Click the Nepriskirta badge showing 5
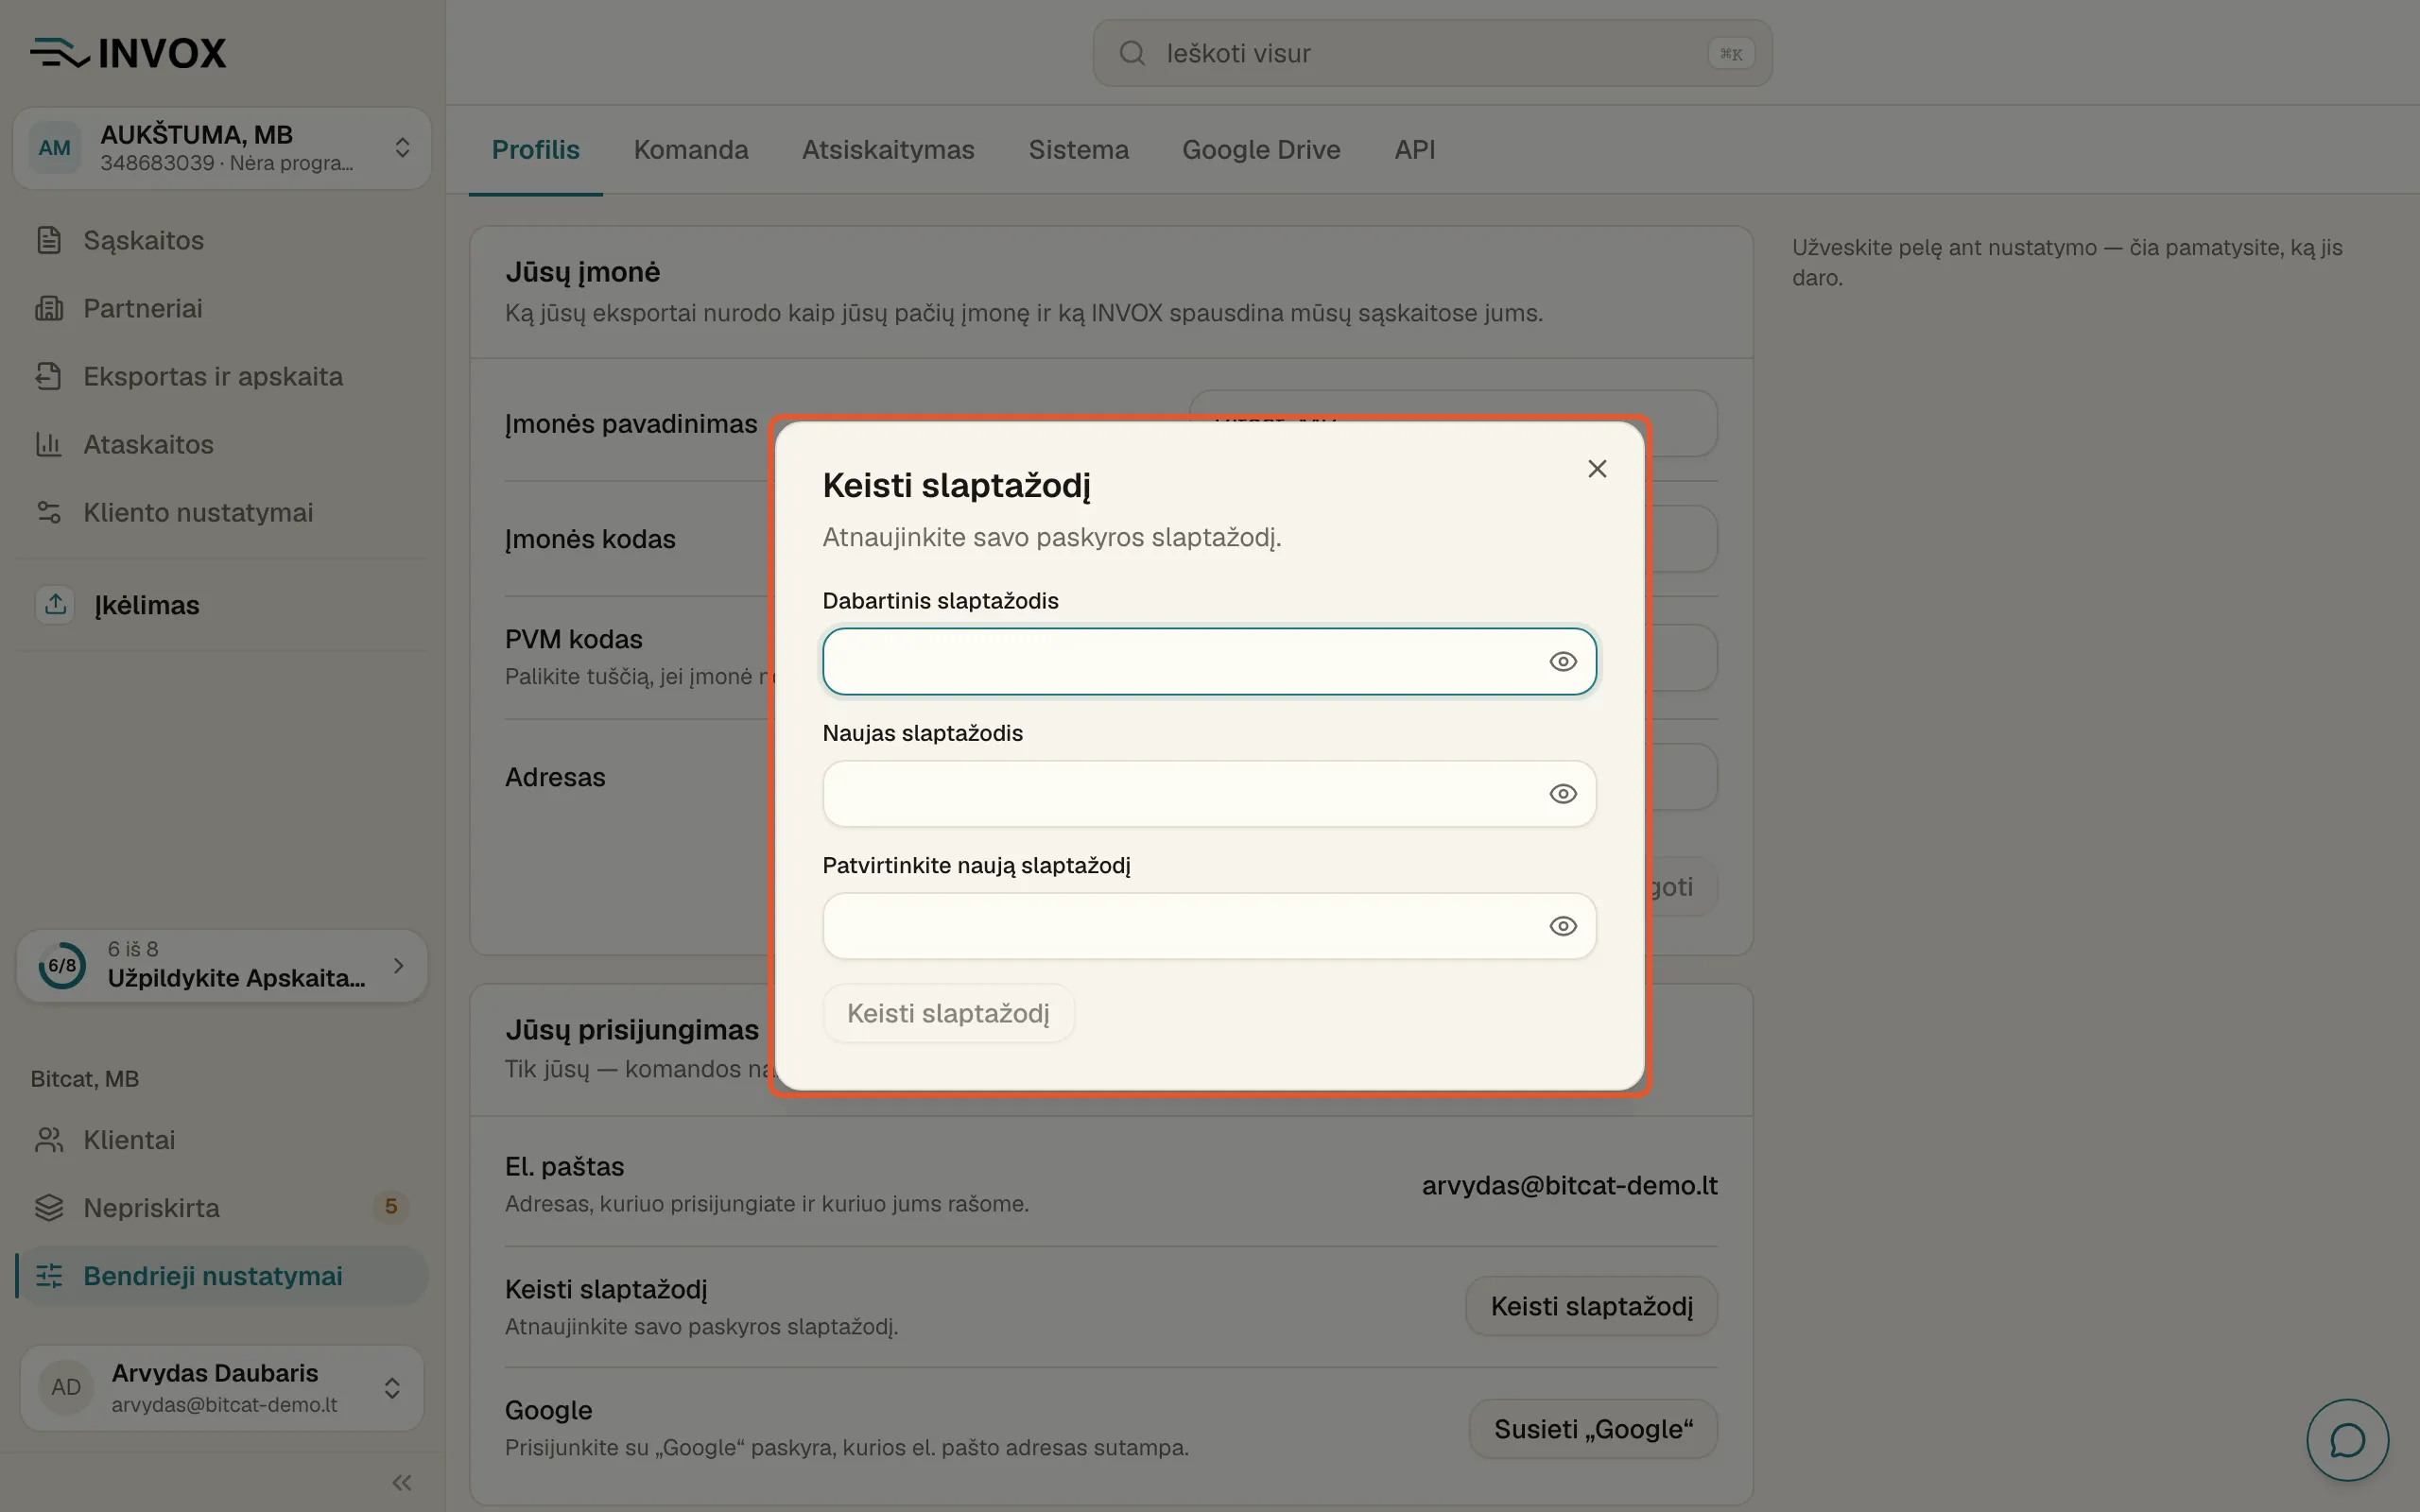 click(391, 1207)
